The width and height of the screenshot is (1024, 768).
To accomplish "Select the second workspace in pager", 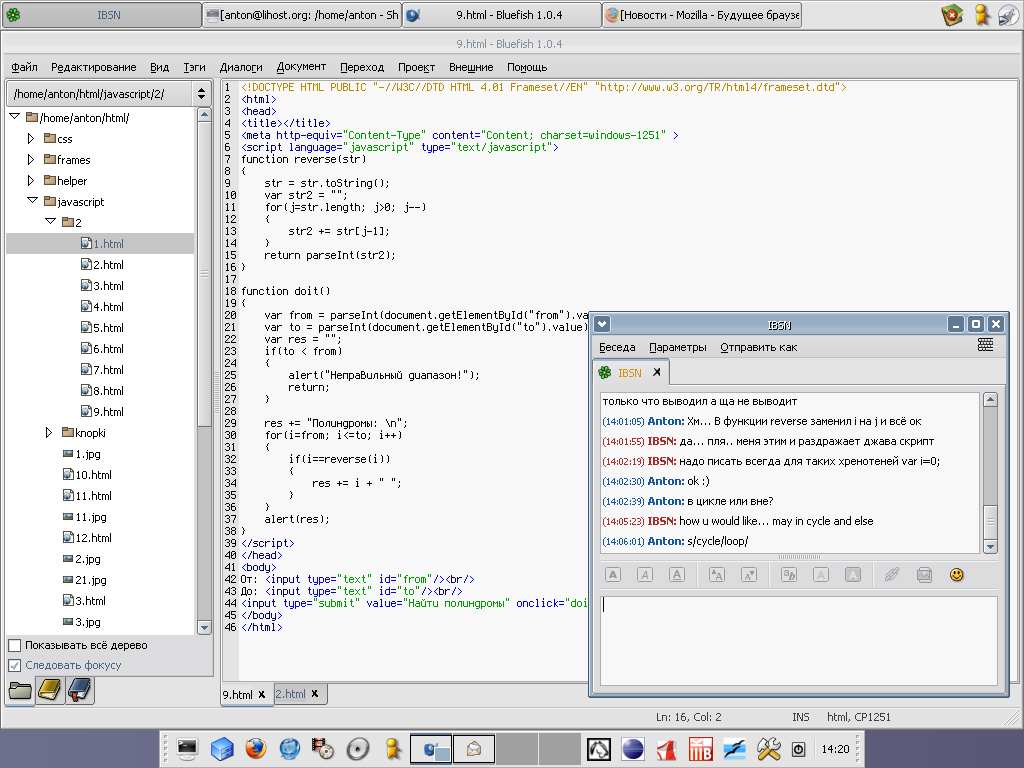I will click(474, 749).
